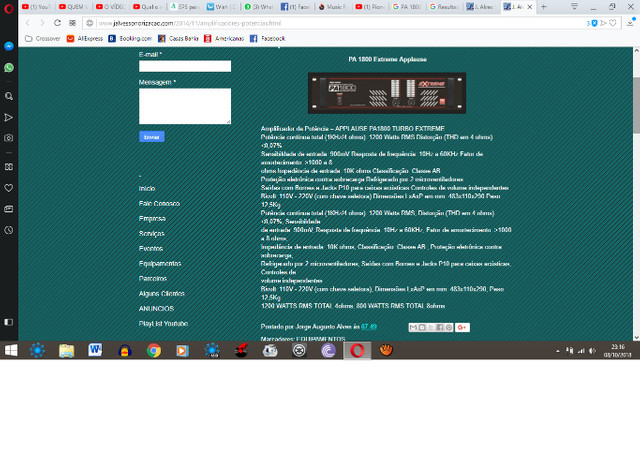Open Speed Dial from sidebar grid icon

(9, 167)
